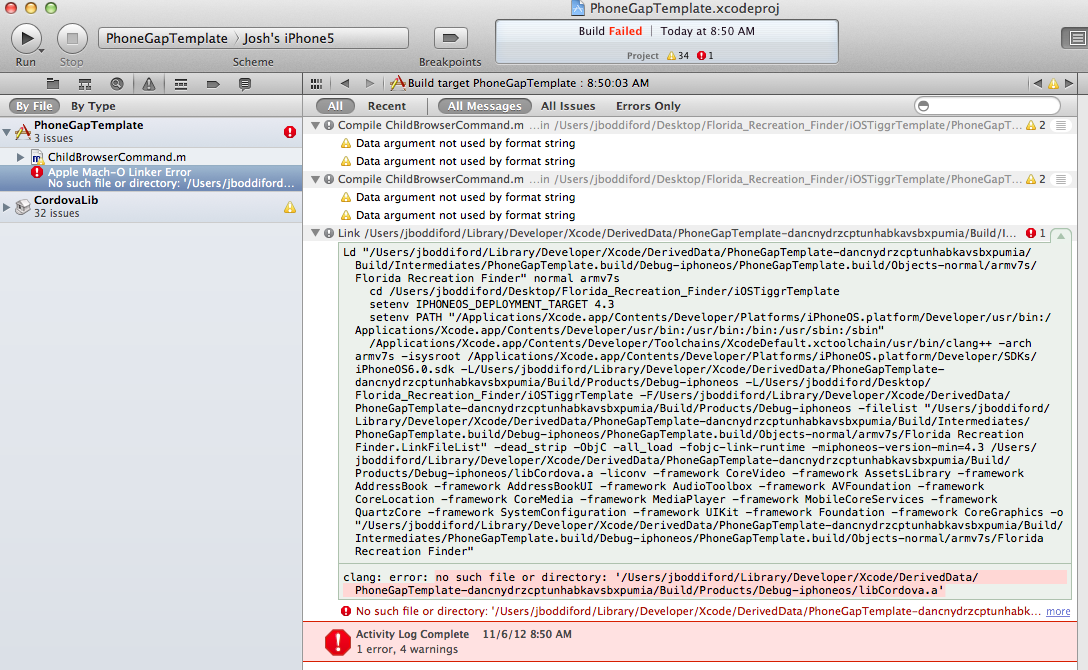Click the 'more' link after the error message
This screenshot has height=670, width=1088.
1058,611
